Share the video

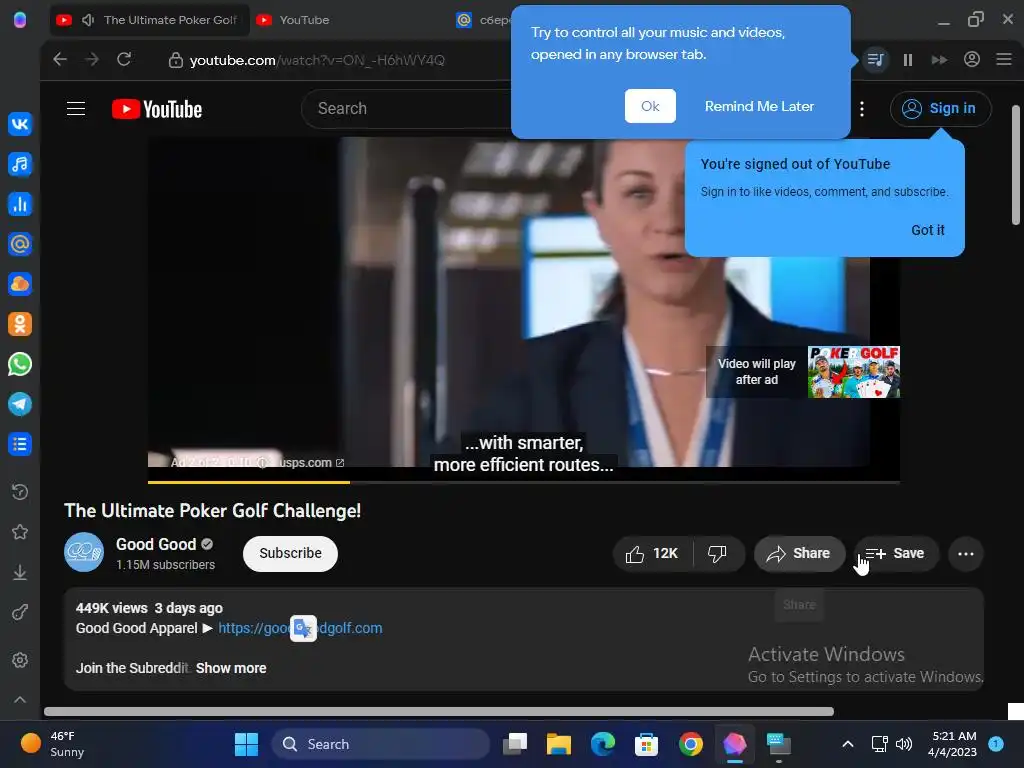(x=799, y=554)
